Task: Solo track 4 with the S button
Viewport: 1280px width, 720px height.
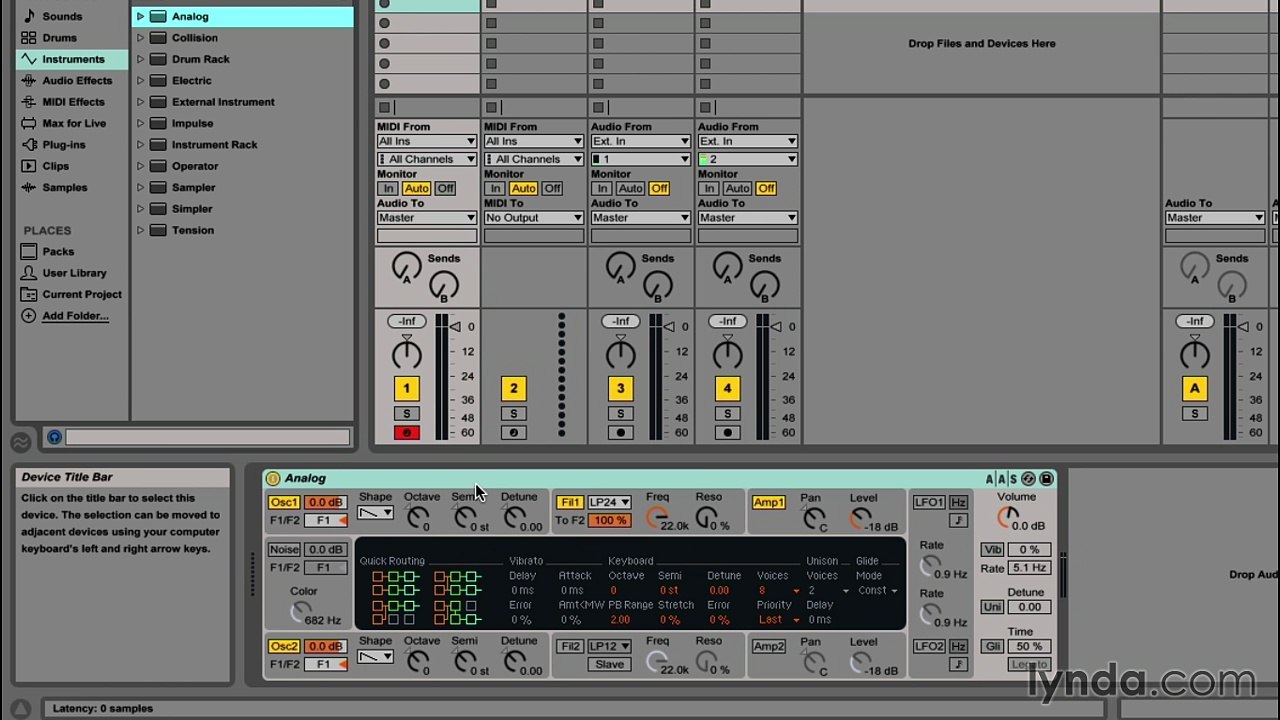Action: [x=727, y=414]
